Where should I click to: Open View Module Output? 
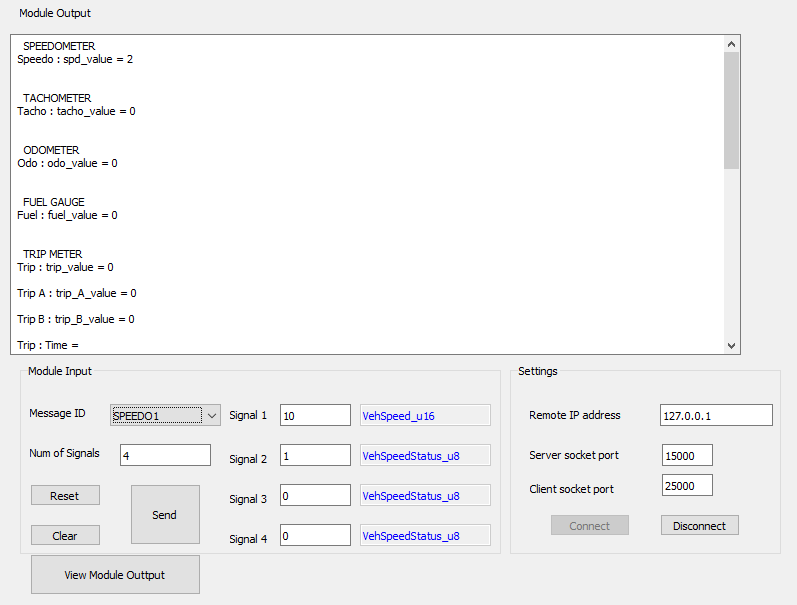pos(115,574)
